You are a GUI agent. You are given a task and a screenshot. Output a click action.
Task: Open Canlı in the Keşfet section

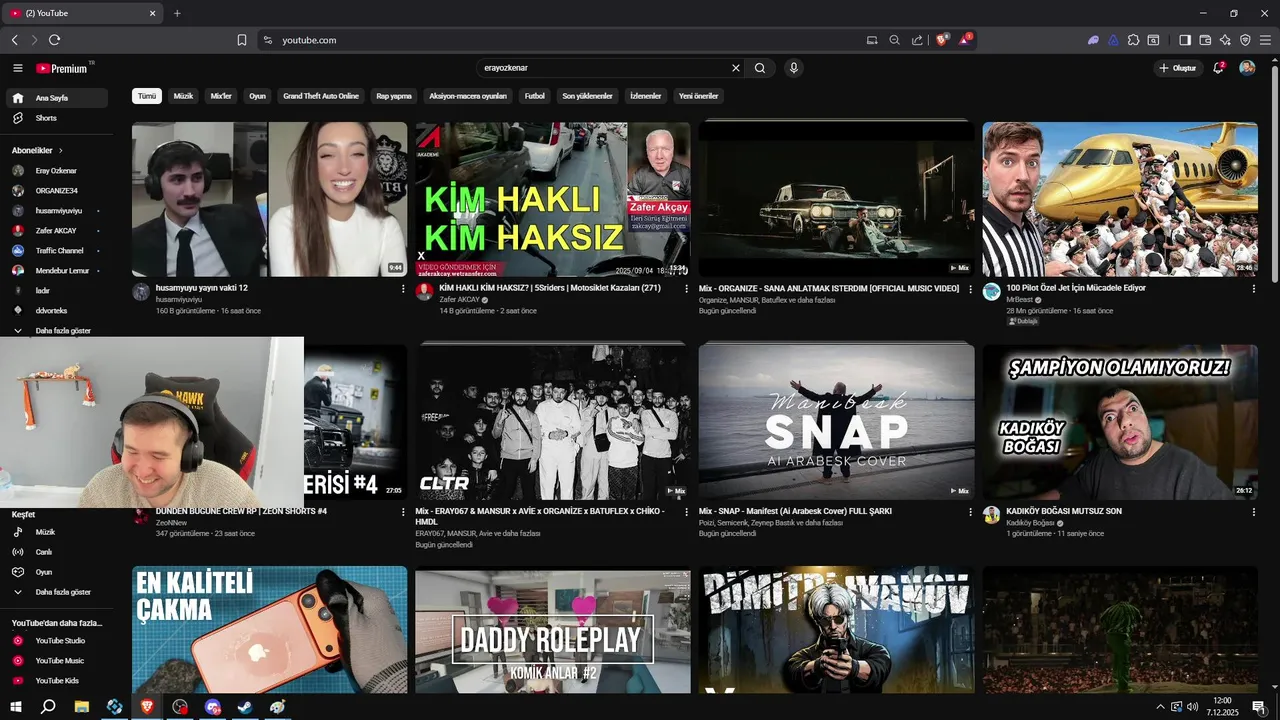click(x=57, y=552)
